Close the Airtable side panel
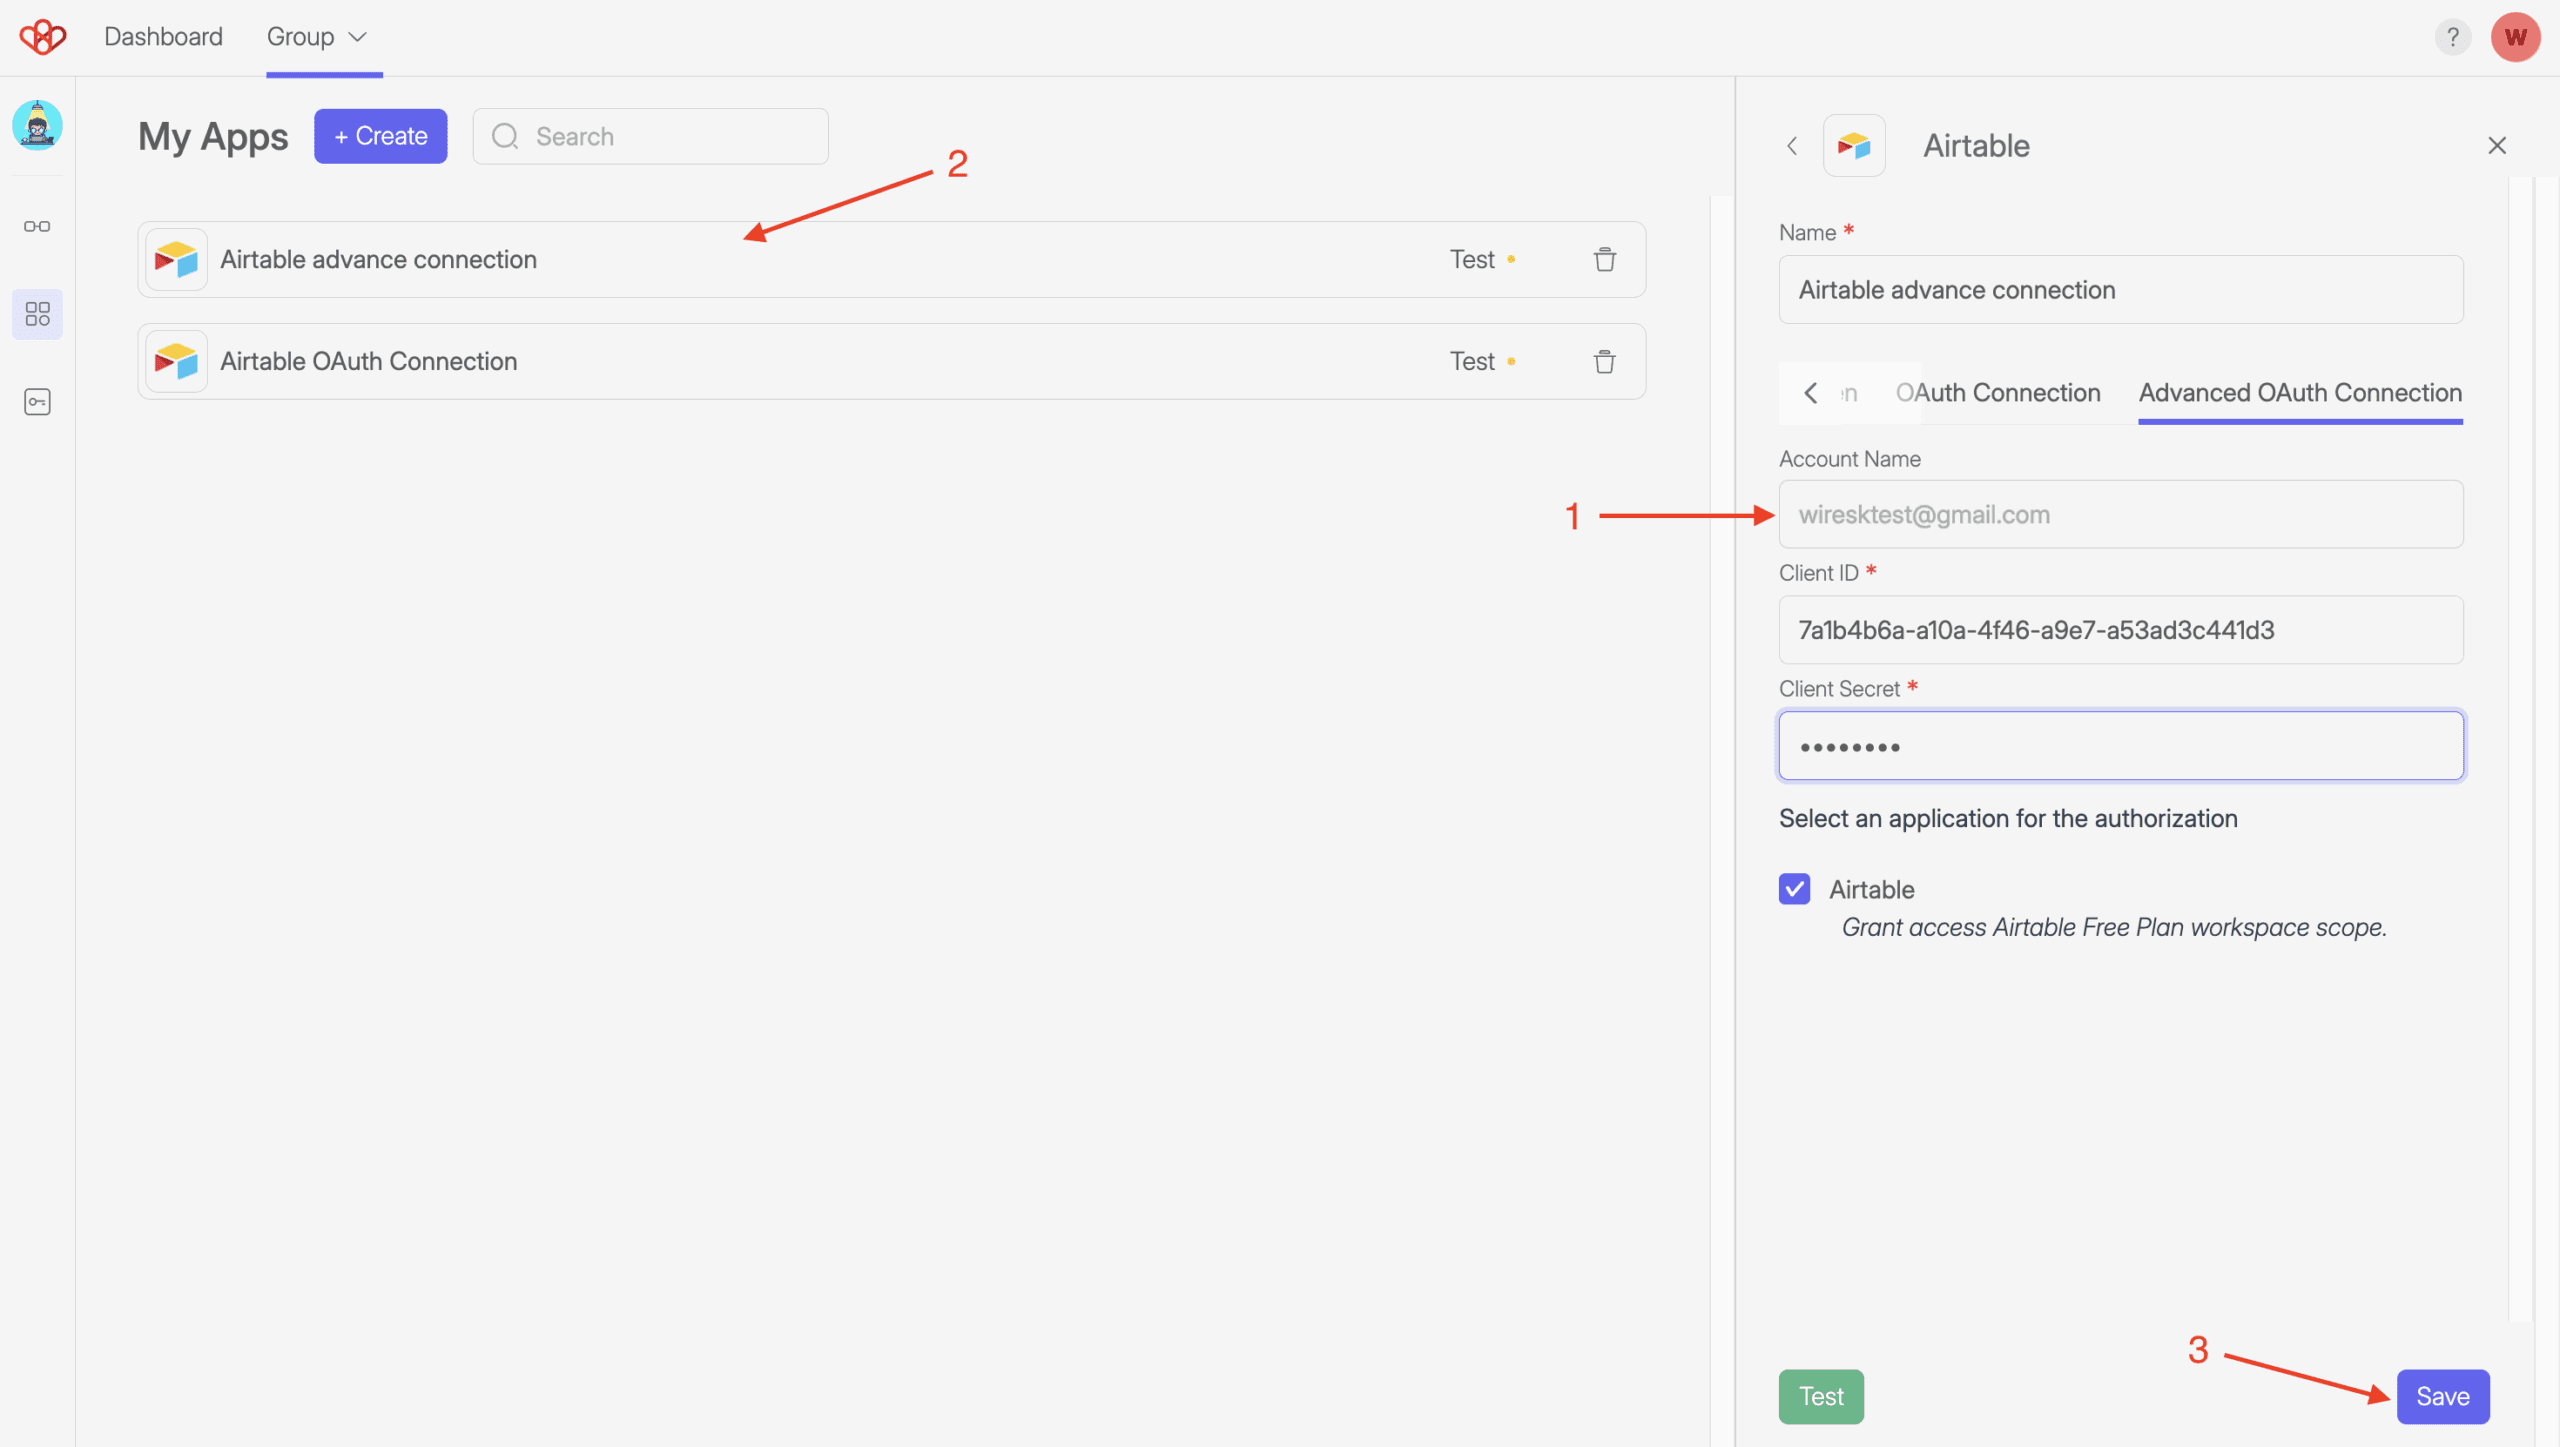This screenshot has width=2560, height=1447. 2497,146
